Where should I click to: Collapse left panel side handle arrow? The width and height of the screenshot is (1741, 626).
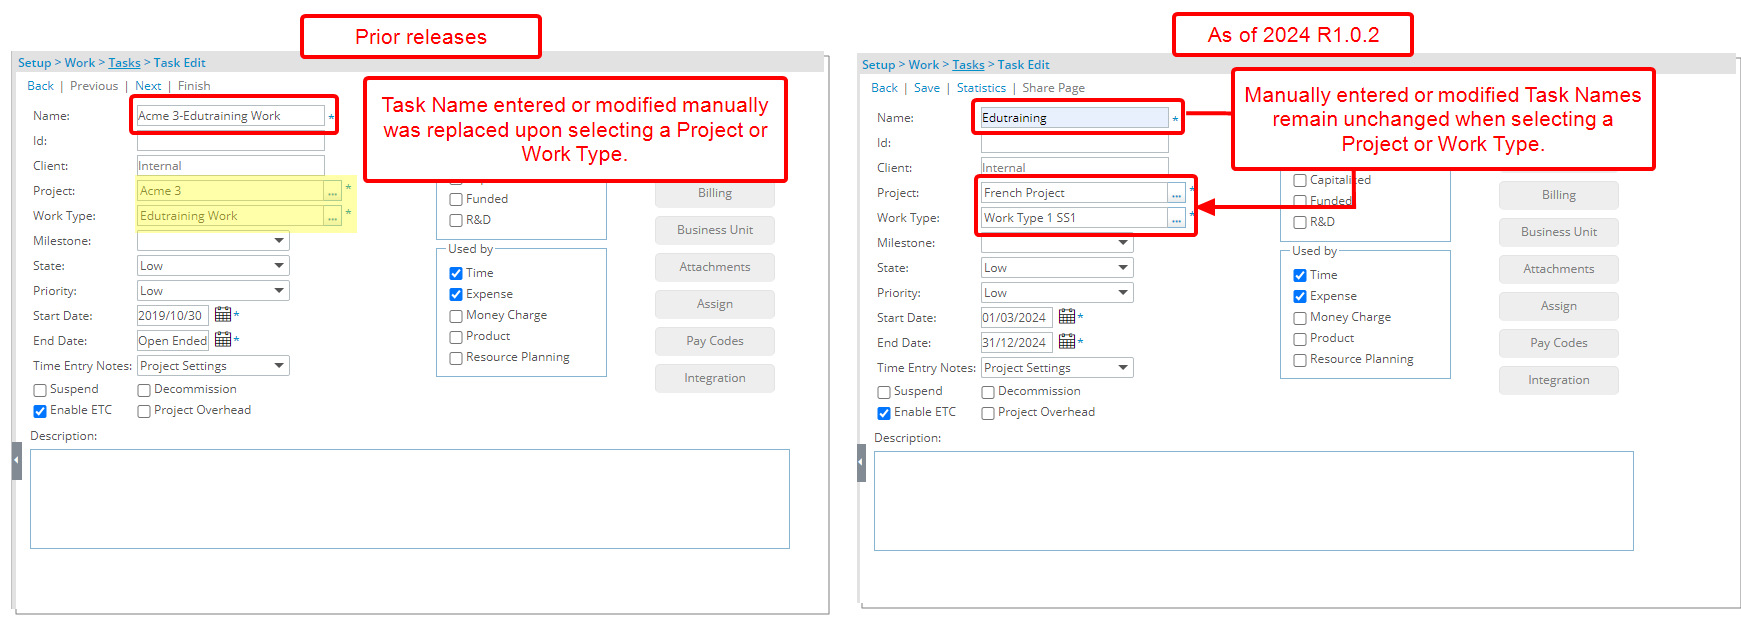click(16, 461)
